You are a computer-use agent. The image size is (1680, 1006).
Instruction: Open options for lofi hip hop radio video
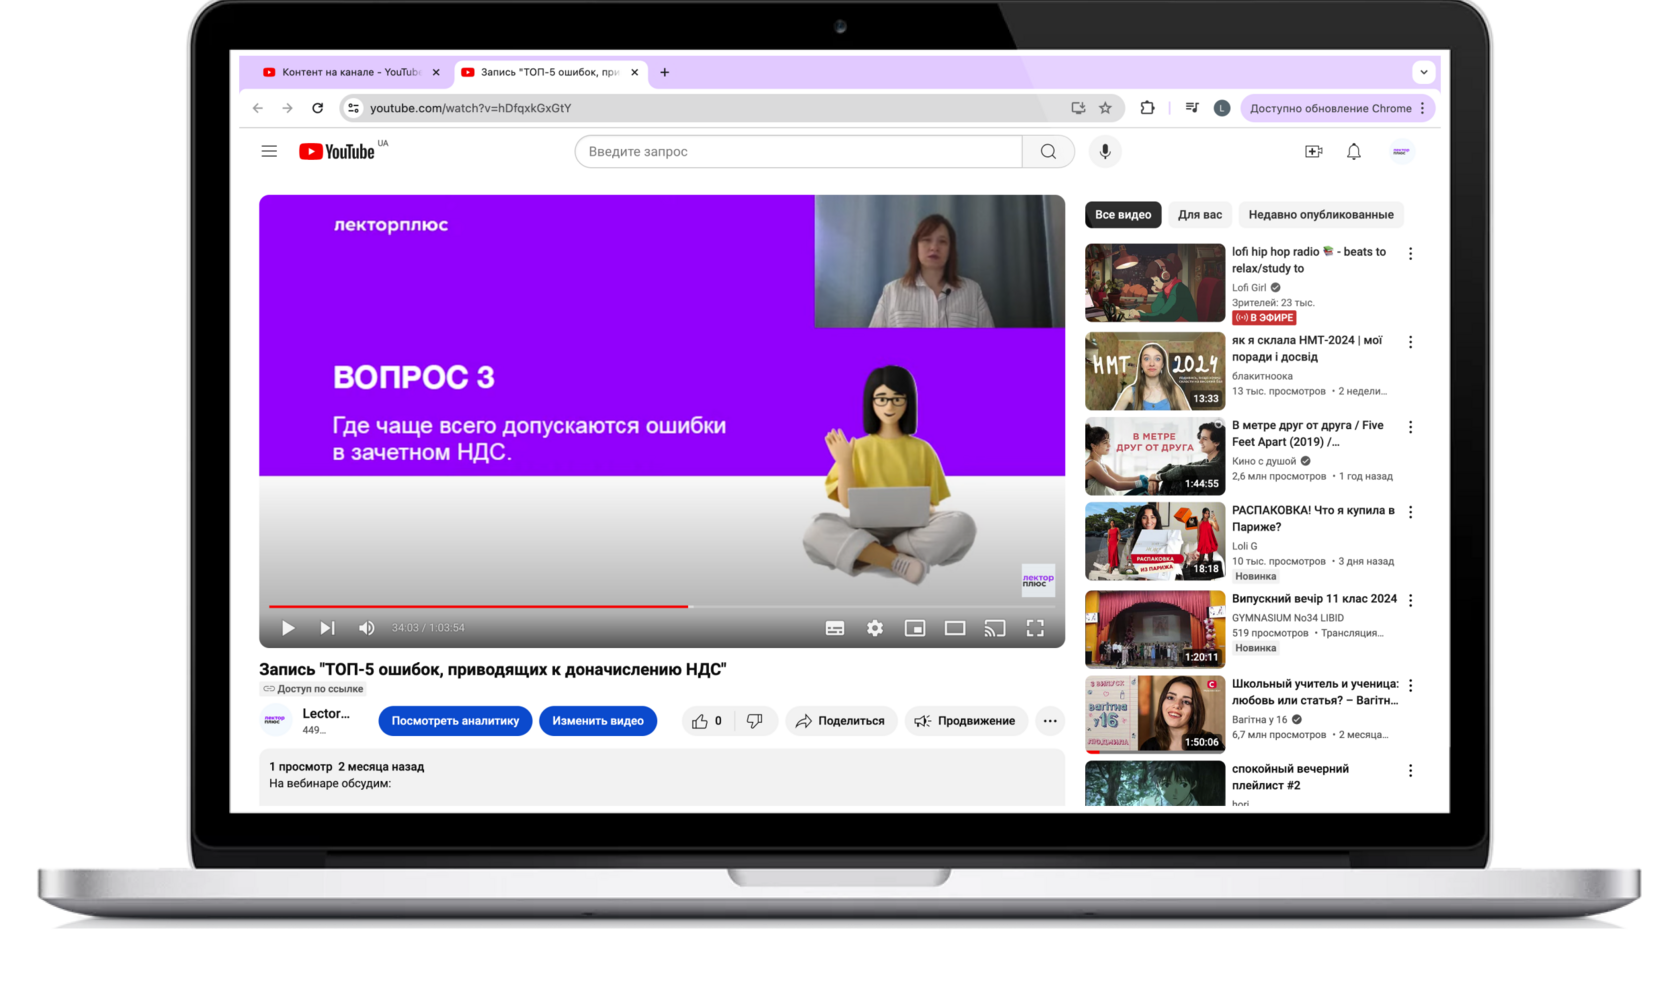click(1411, 254)
